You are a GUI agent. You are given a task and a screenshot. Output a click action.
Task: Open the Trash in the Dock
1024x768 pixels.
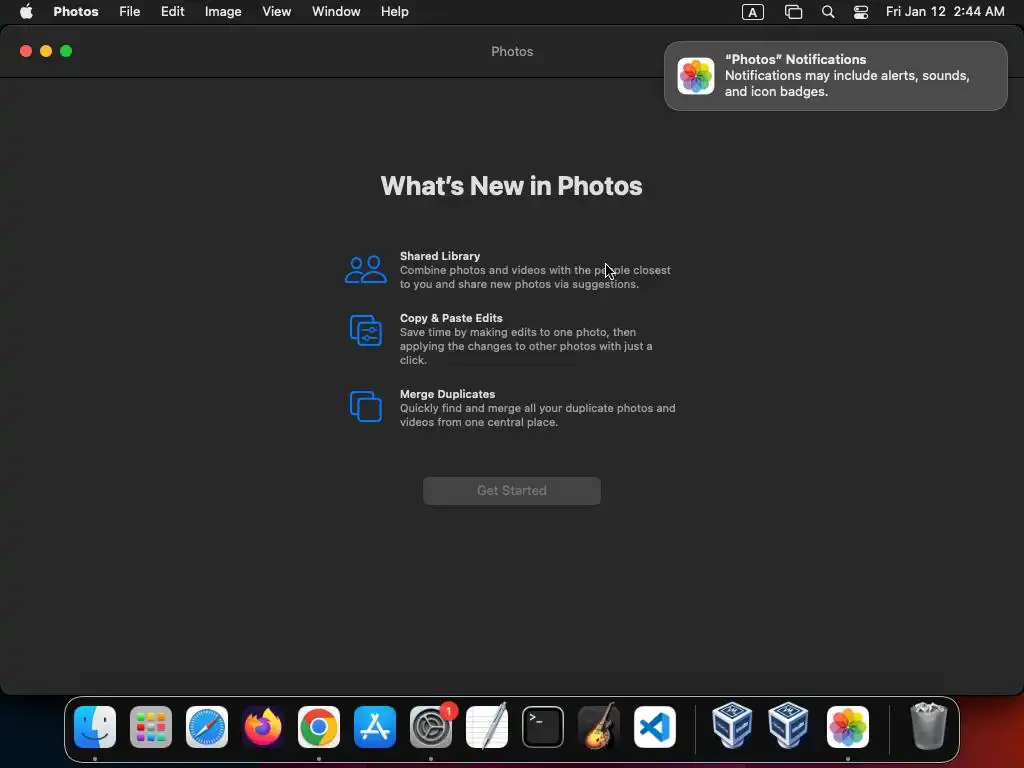click(928, 726)
